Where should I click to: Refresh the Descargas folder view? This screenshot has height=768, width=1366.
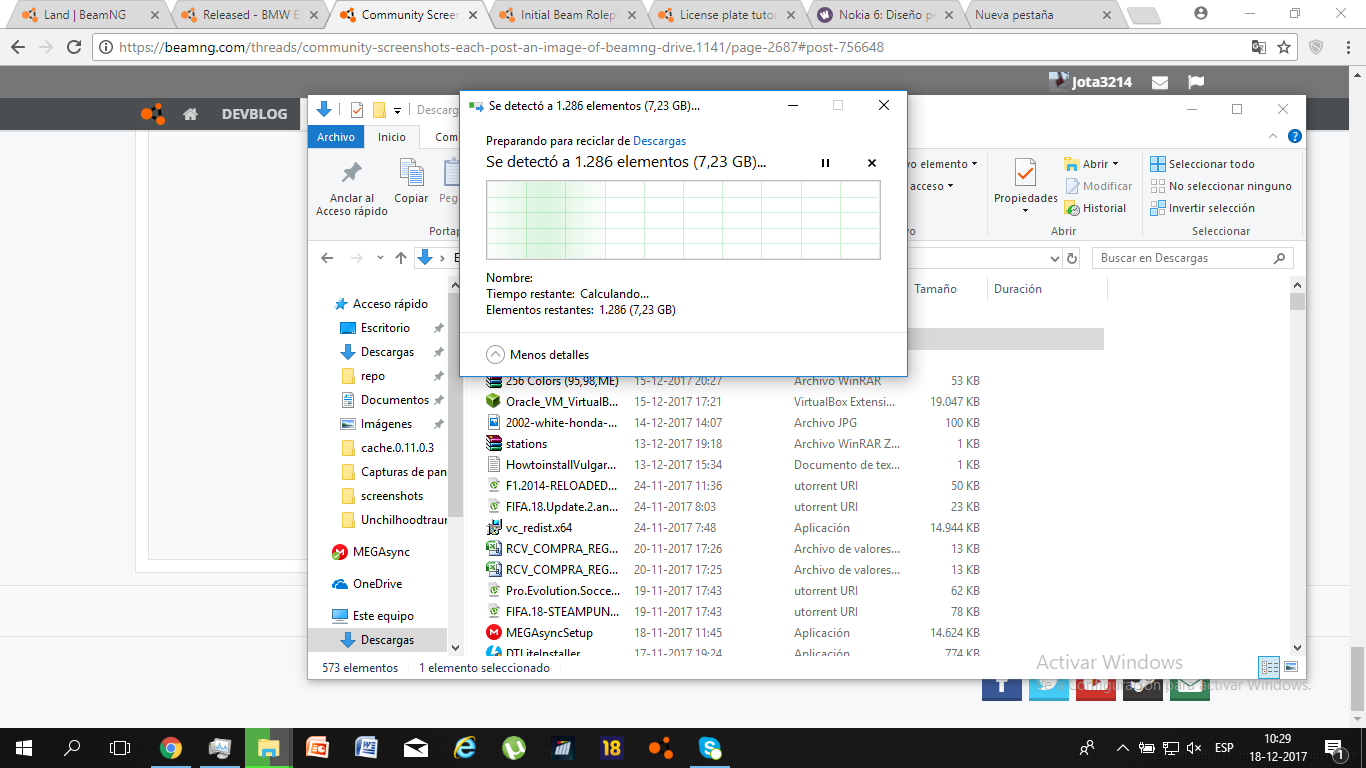(1072, 258)
